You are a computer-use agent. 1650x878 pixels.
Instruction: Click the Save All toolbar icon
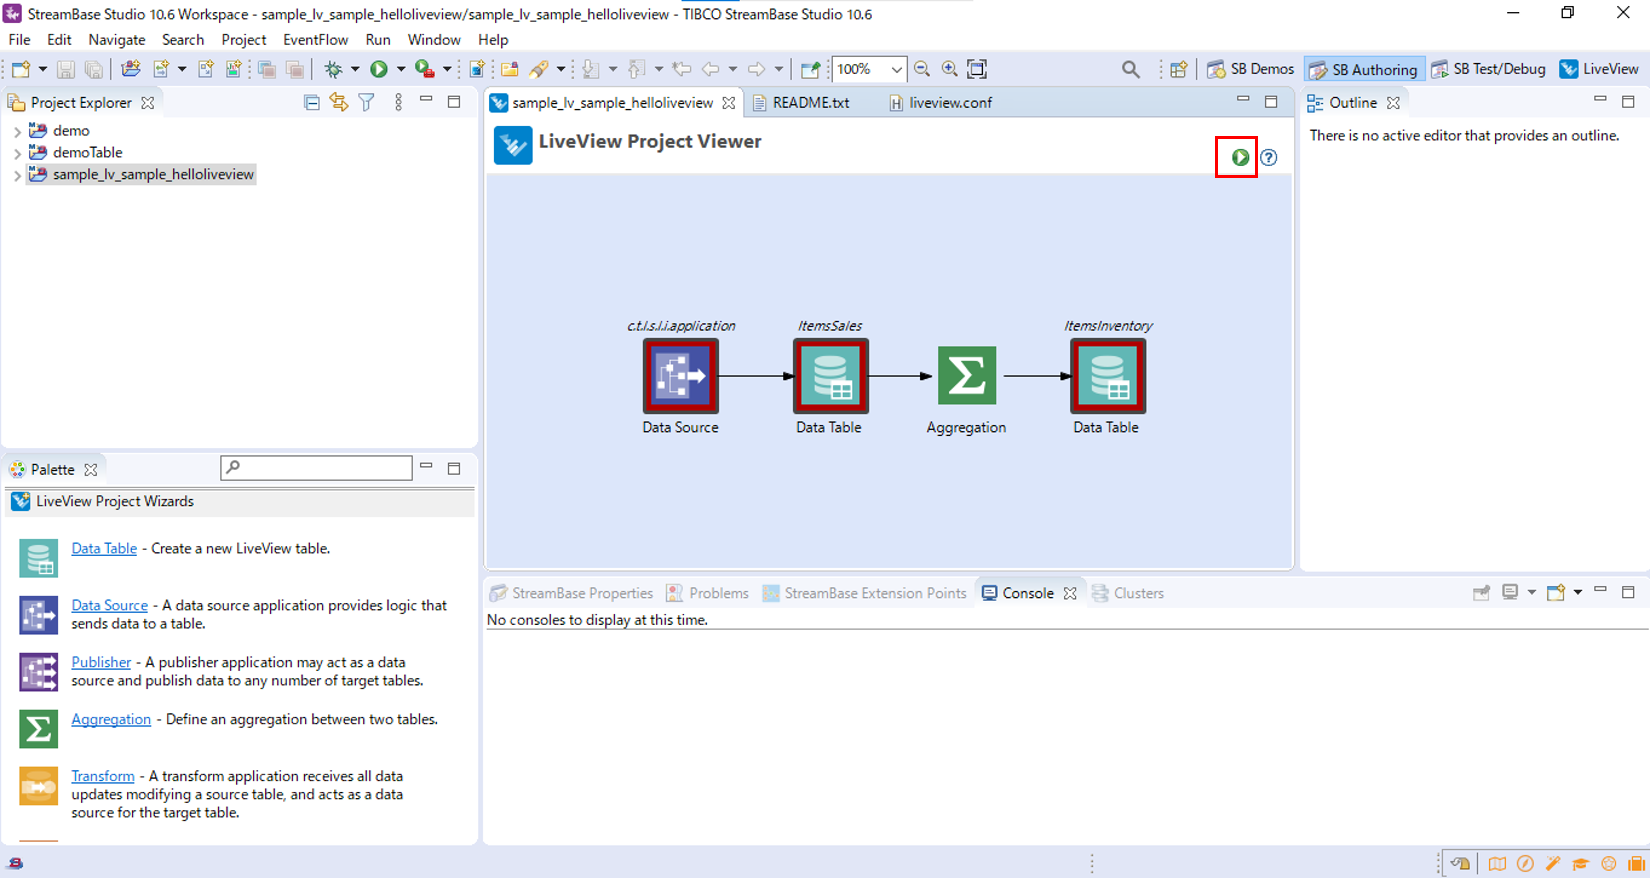[93, 69]
